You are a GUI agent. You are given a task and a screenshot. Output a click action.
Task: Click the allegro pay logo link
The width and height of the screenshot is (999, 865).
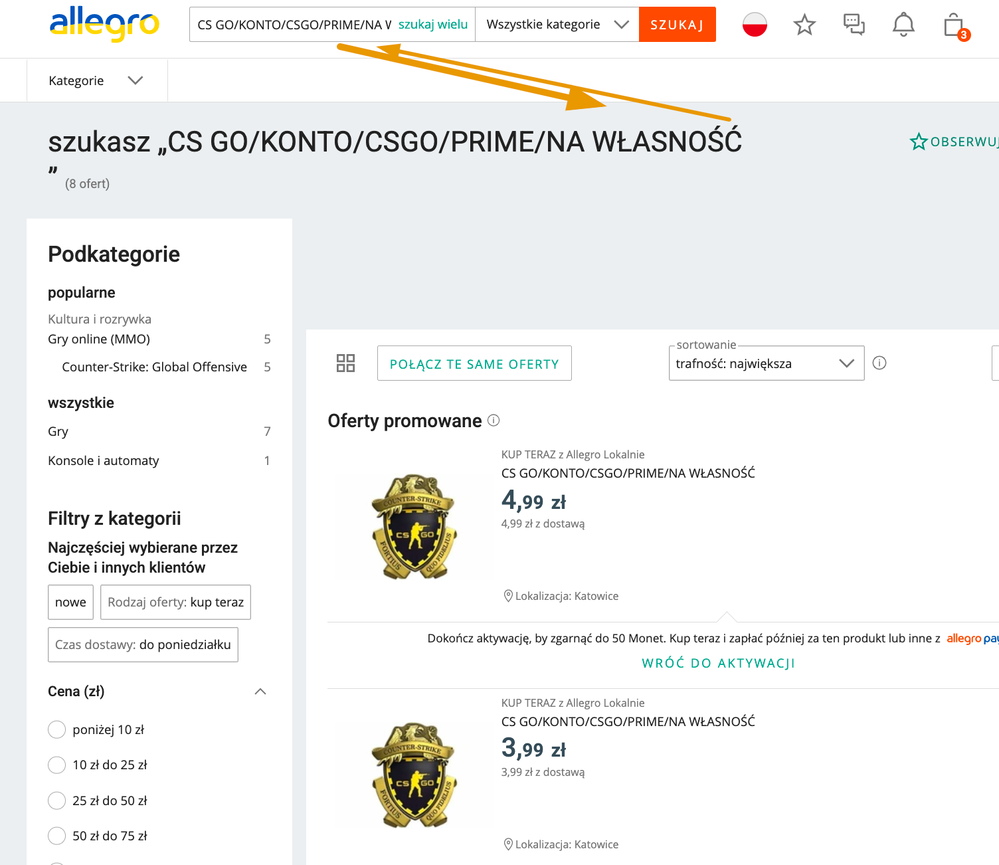tap(972, 638)
